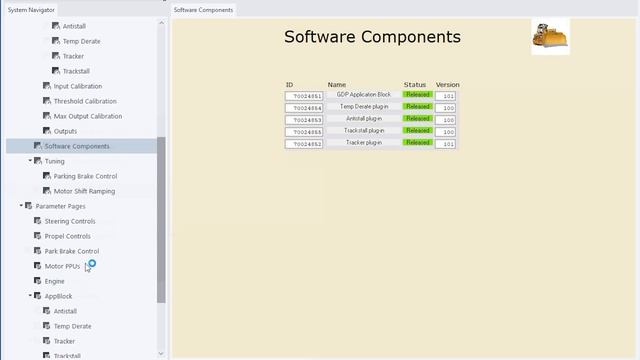Open Engine parameter page
Viewport: 640px width, 360px height.
tap(55, 281)
